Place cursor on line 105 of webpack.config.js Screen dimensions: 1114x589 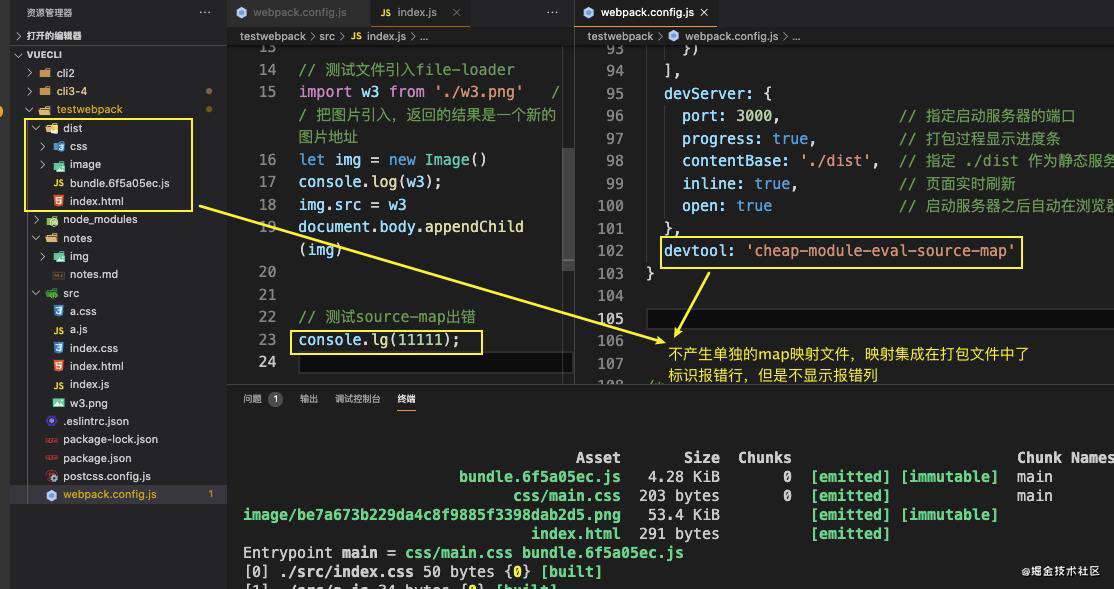pos(880,318)
